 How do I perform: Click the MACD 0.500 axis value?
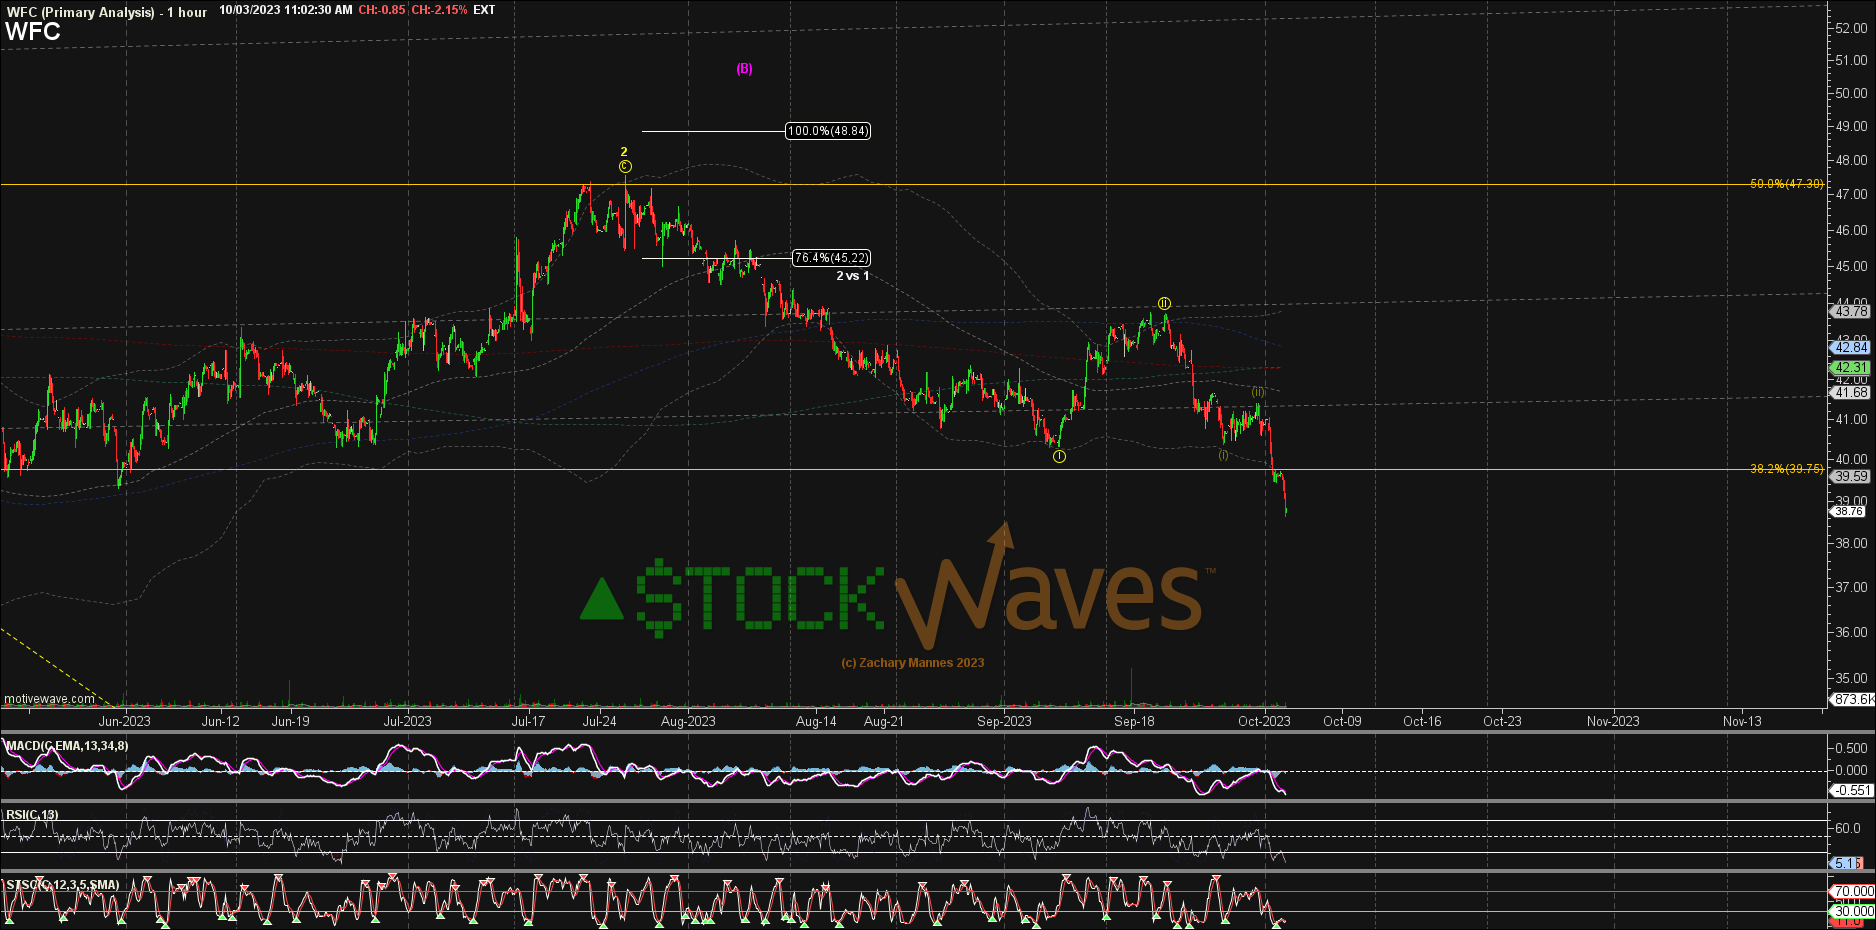coord(1851,748)
